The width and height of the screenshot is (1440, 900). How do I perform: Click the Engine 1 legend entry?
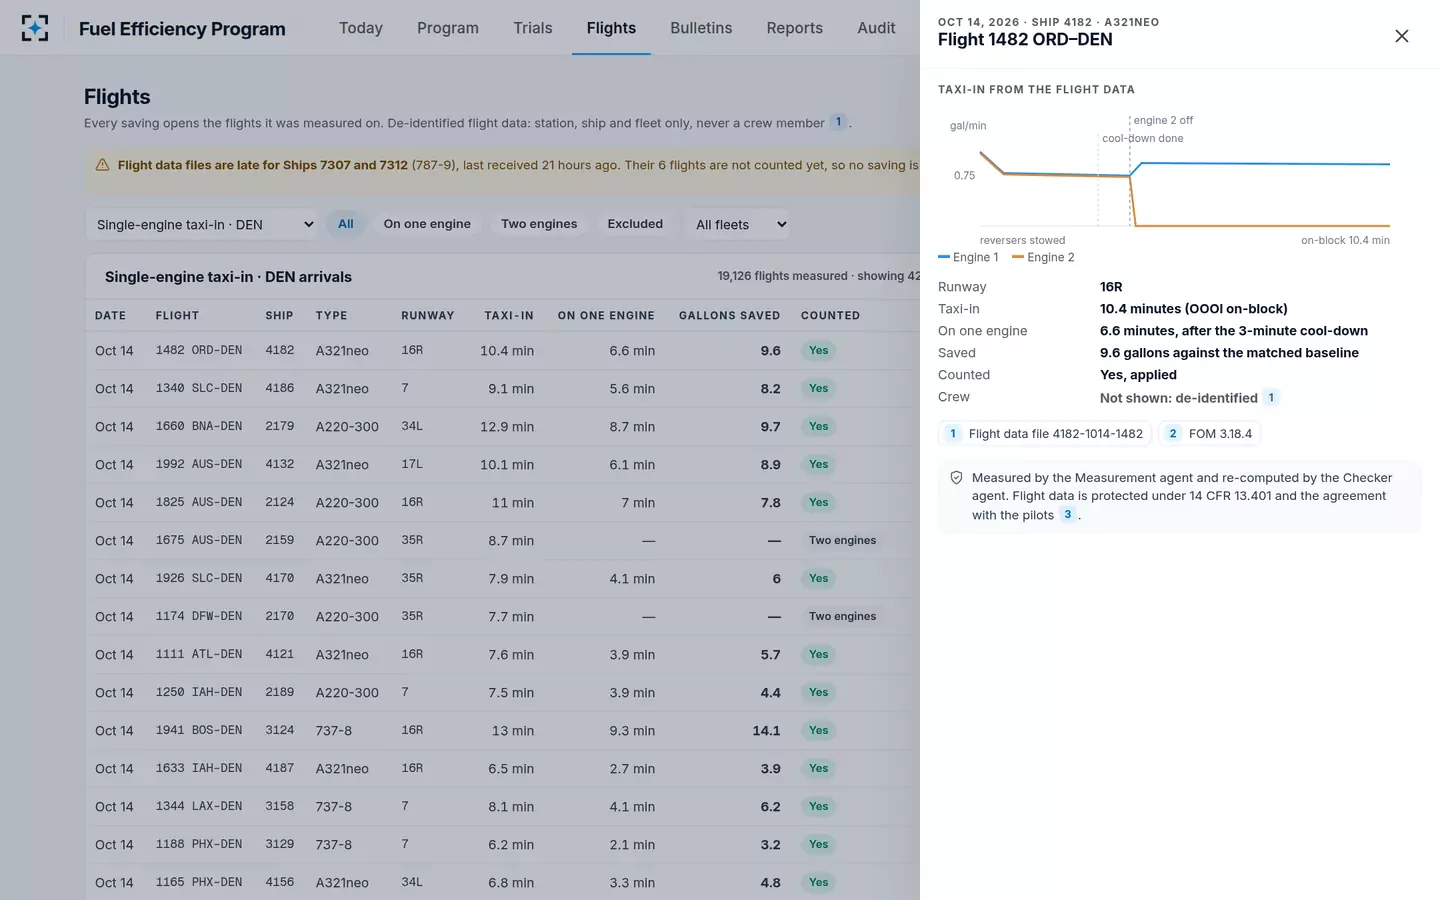point(969,257)
